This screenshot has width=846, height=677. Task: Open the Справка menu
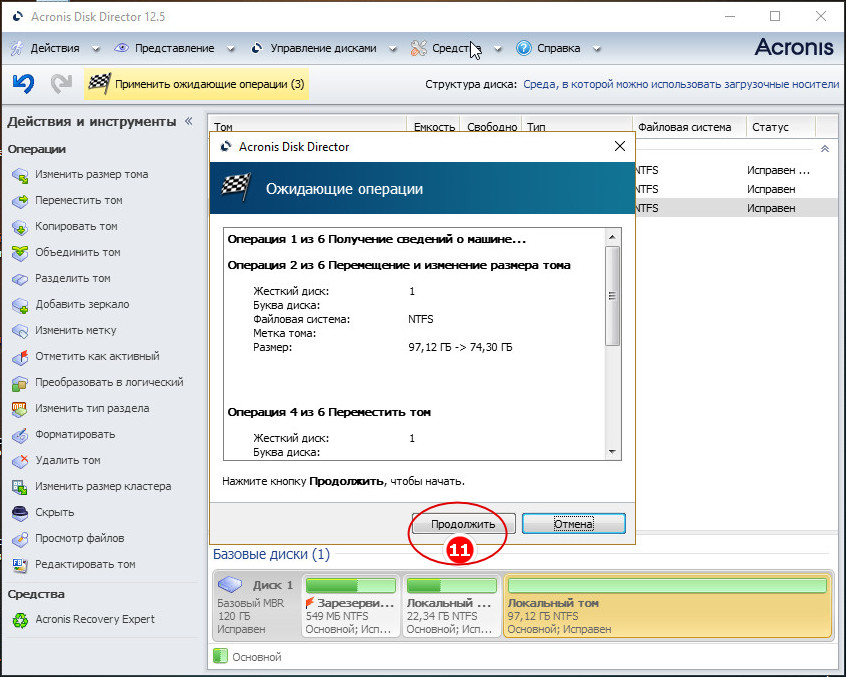click(x=558, y=48)
